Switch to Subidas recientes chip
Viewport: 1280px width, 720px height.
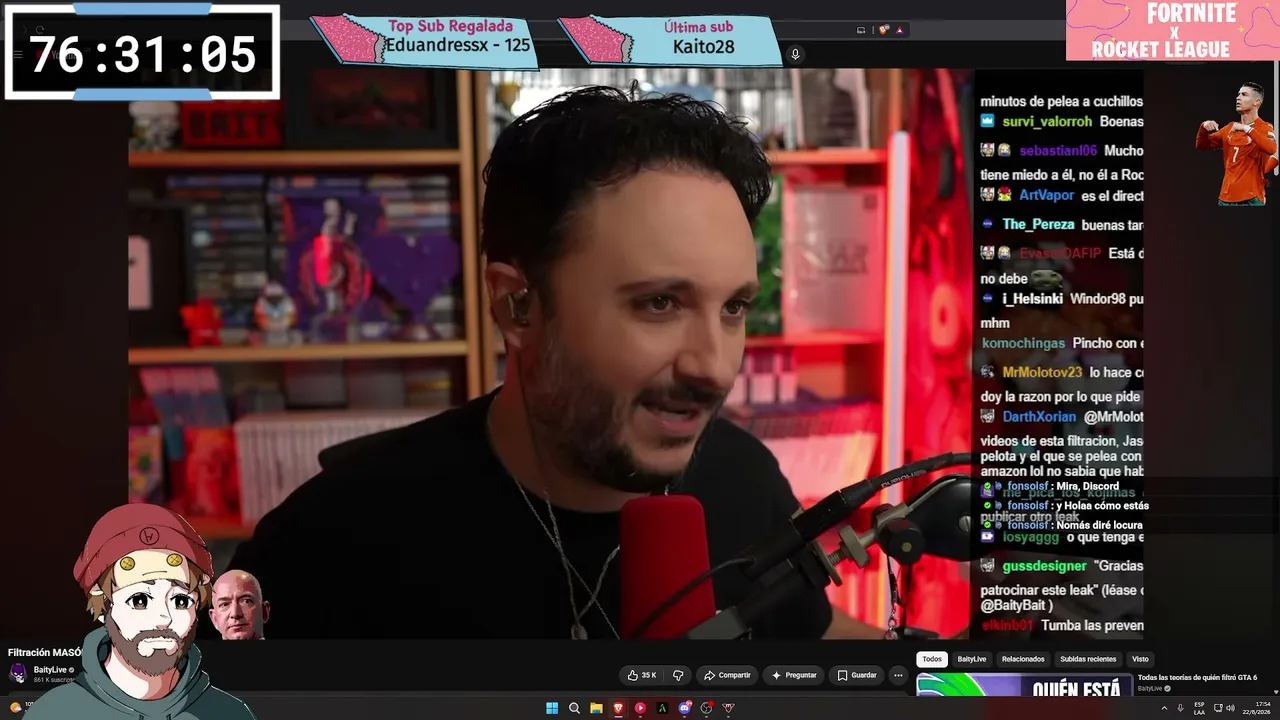coord(1088,659)
